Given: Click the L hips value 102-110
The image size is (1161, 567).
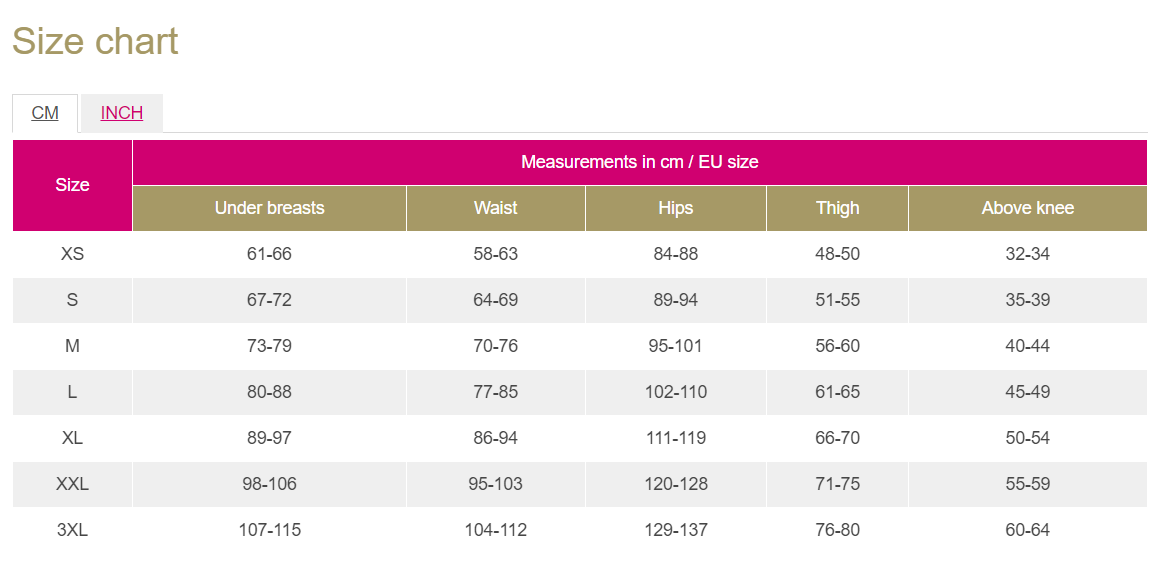Looking at the screenshot, I should click(x=676, y=392).
